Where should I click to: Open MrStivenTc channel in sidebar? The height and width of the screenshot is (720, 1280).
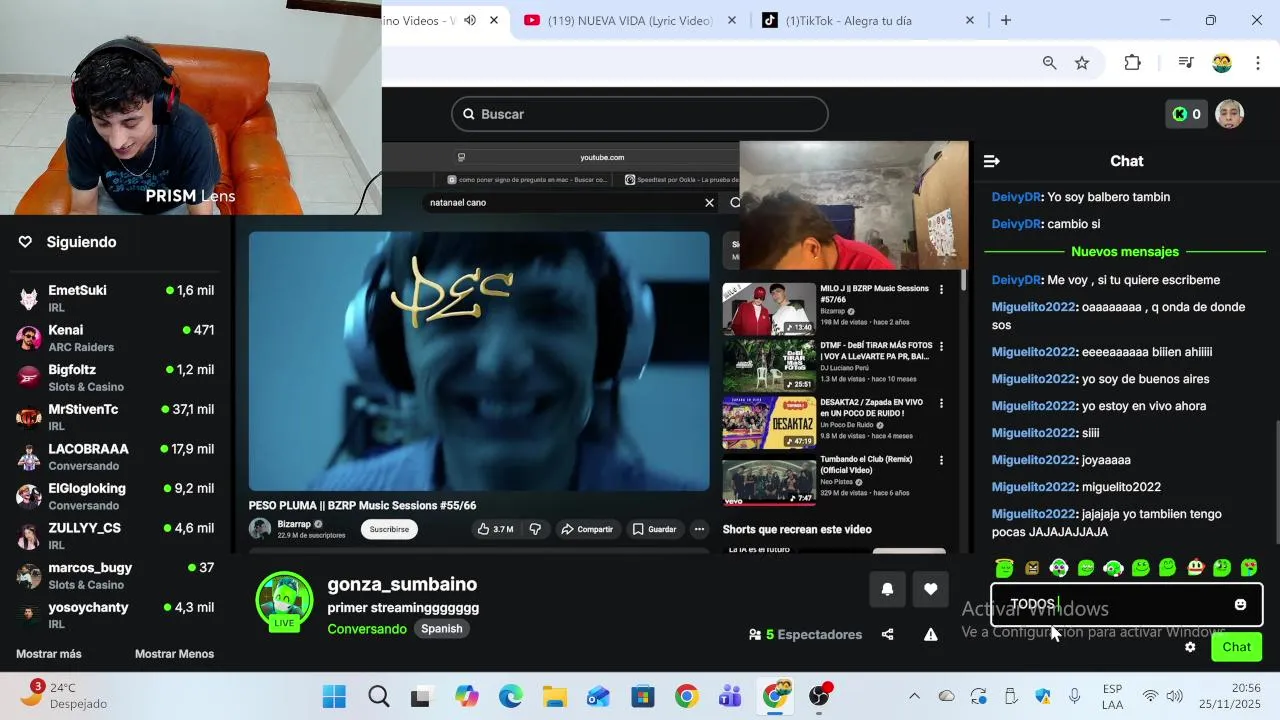[x=115, y=417]
